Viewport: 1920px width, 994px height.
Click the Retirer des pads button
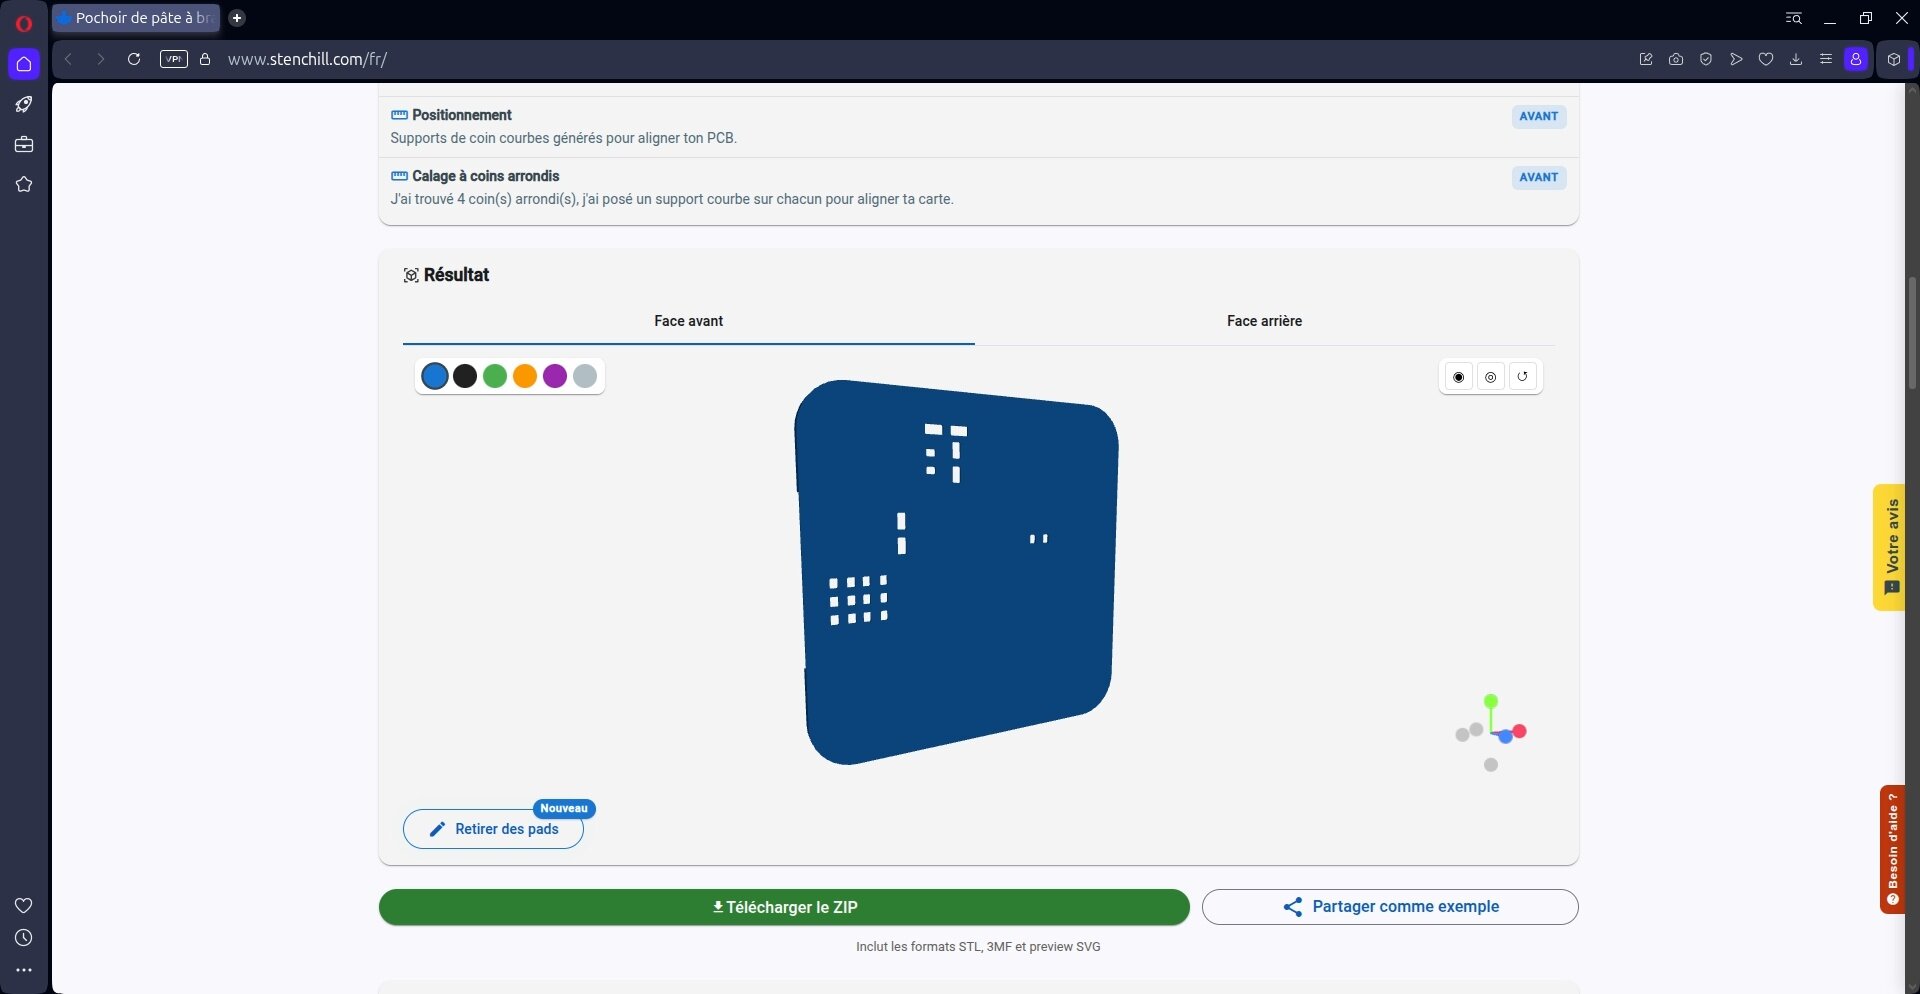[x=493, y=829]
